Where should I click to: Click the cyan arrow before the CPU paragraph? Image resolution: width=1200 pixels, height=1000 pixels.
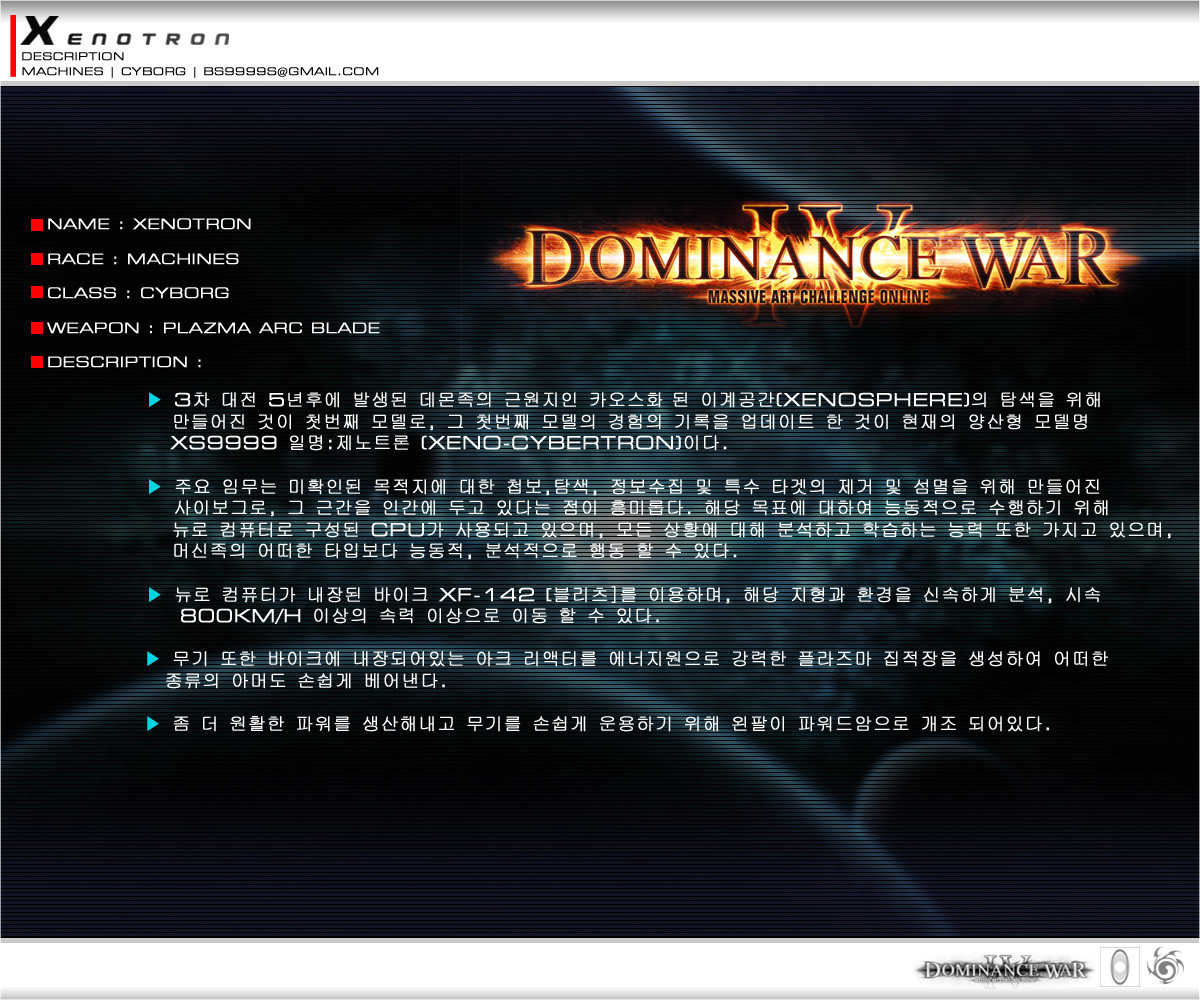(x=154, y=487)
